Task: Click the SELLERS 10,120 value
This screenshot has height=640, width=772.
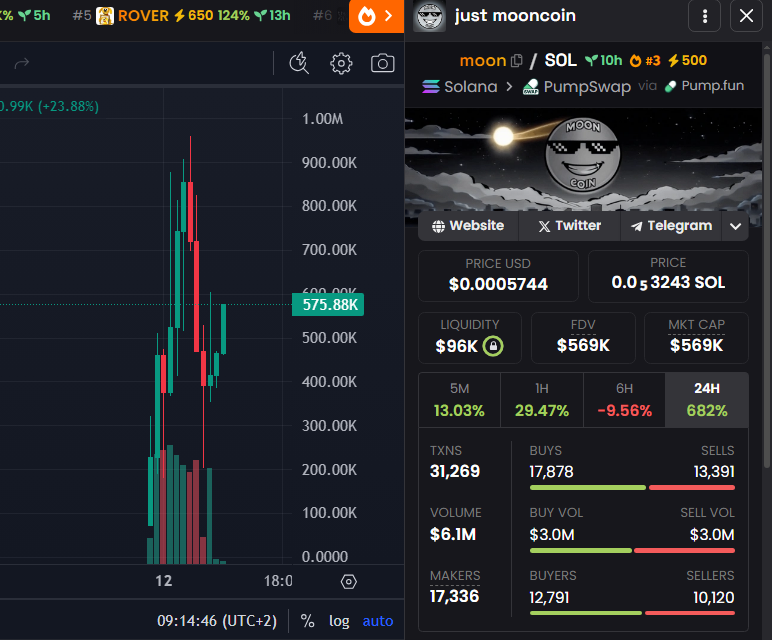Action: 713,598
